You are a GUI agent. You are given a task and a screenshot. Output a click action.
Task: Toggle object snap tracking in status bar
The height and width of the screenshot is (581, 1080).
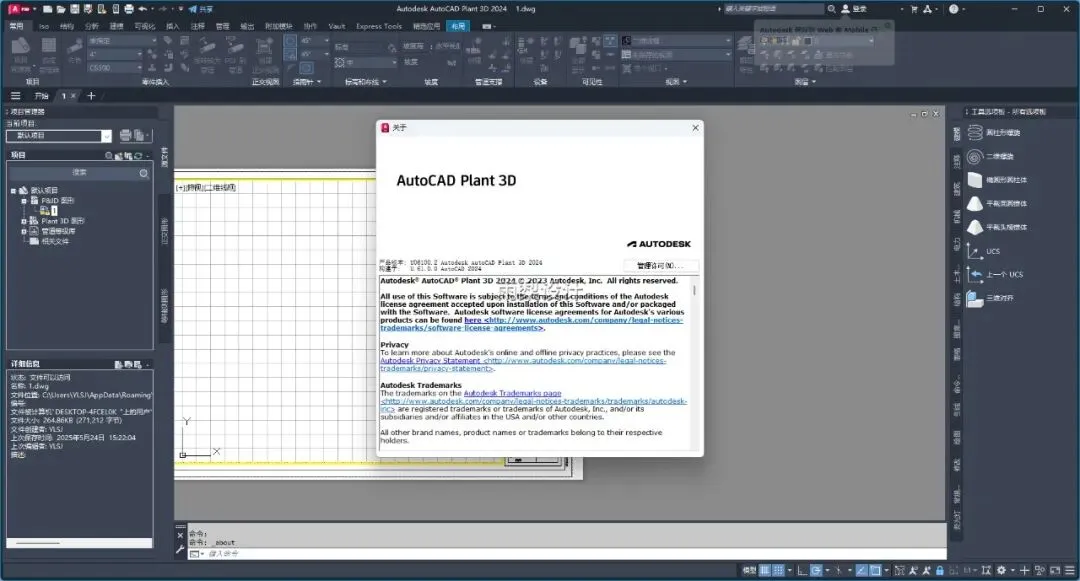point(861,570)
